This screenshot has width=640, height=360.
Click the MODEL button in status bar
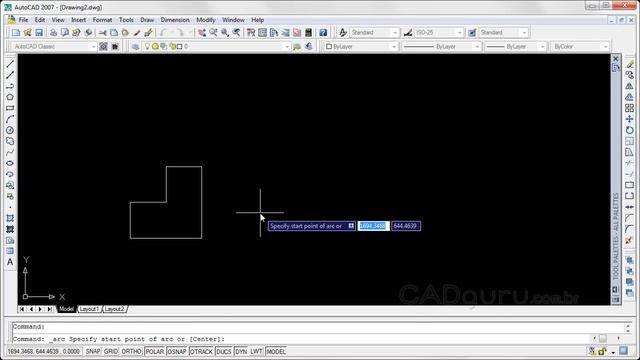click(276, 351)
